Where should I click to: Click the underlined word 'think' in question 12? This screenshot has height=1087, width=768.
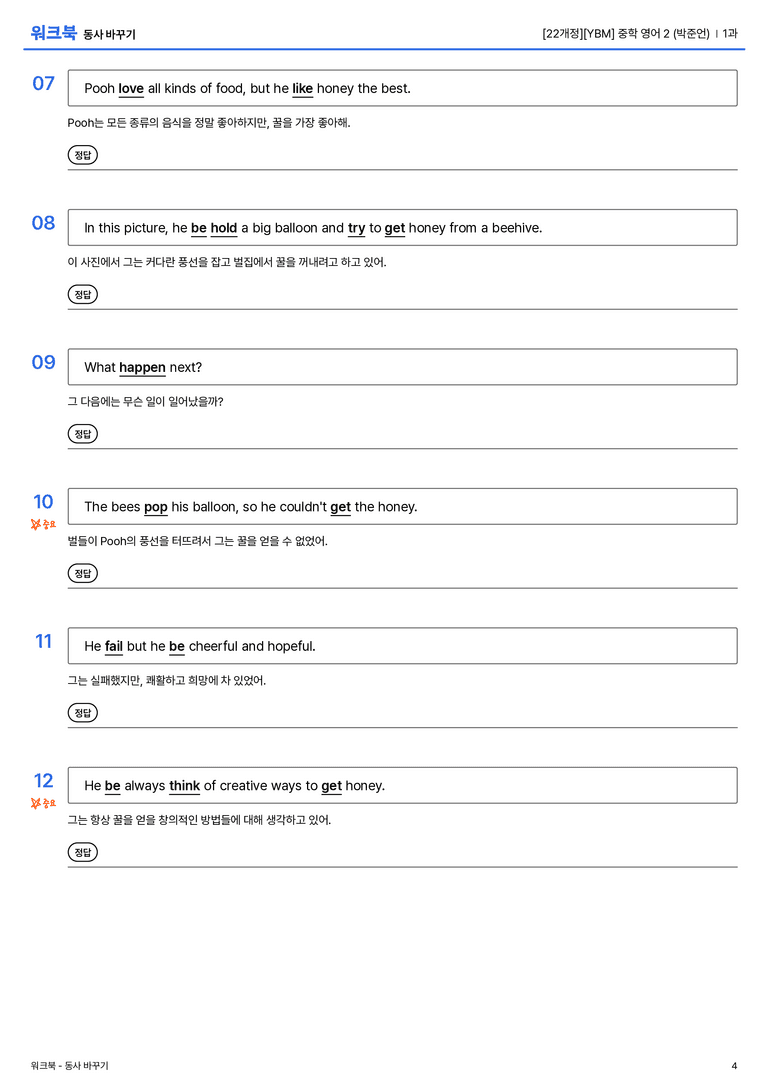click(184, 785)
